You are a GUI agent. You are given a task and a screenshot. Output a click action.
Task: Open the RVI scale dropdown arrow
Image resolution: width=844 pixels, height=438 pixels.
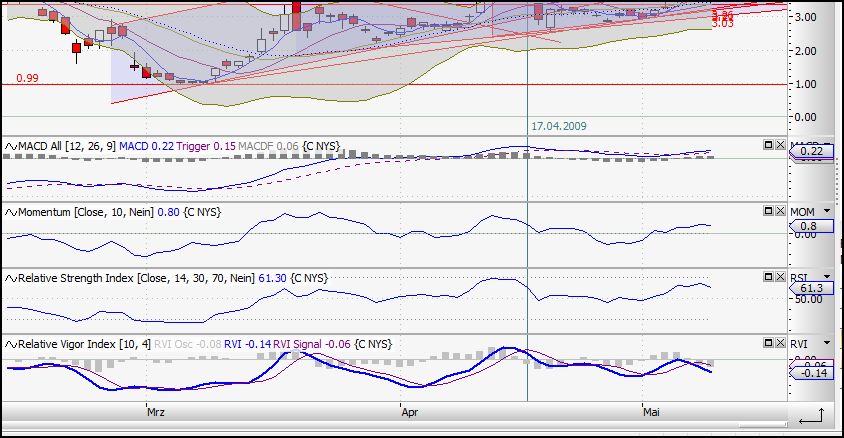[x=827, y=343]
